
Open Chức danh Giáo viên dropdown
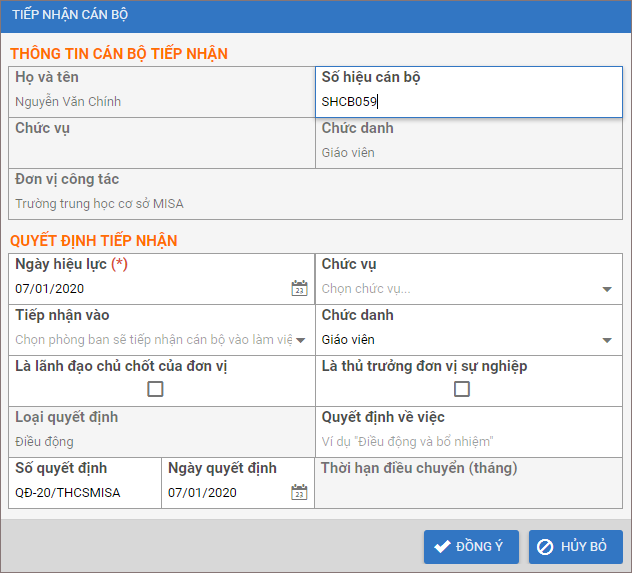click(607, 340)
